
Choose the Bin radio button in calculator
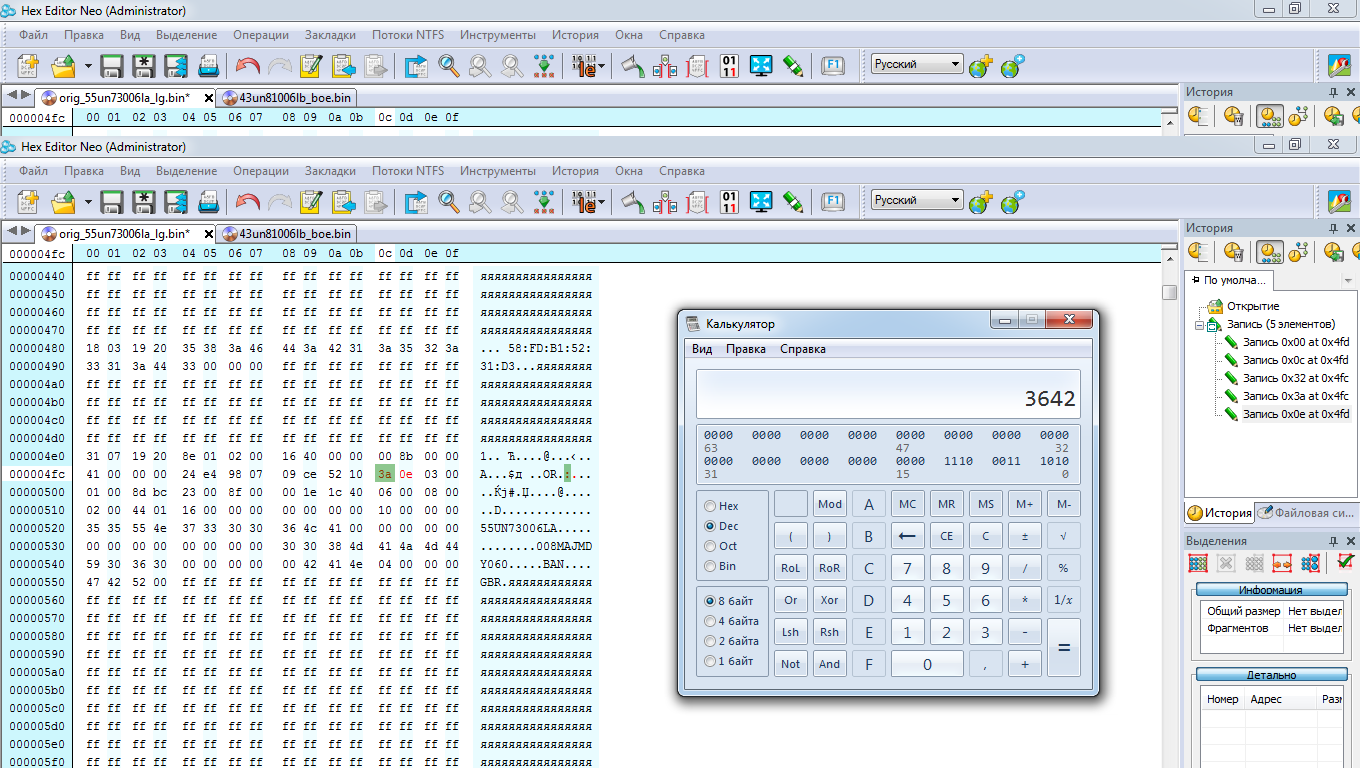click(711, 566)
